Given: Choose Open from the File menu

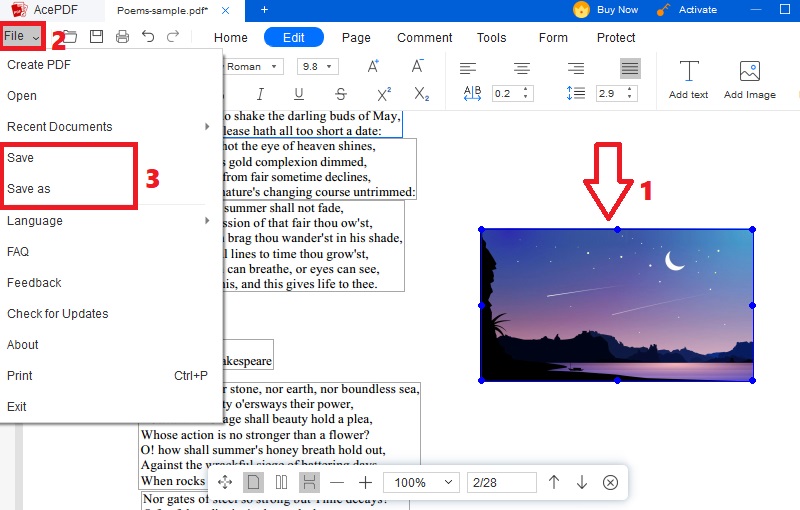Looking at the screenshot, I should click(112, 96).
